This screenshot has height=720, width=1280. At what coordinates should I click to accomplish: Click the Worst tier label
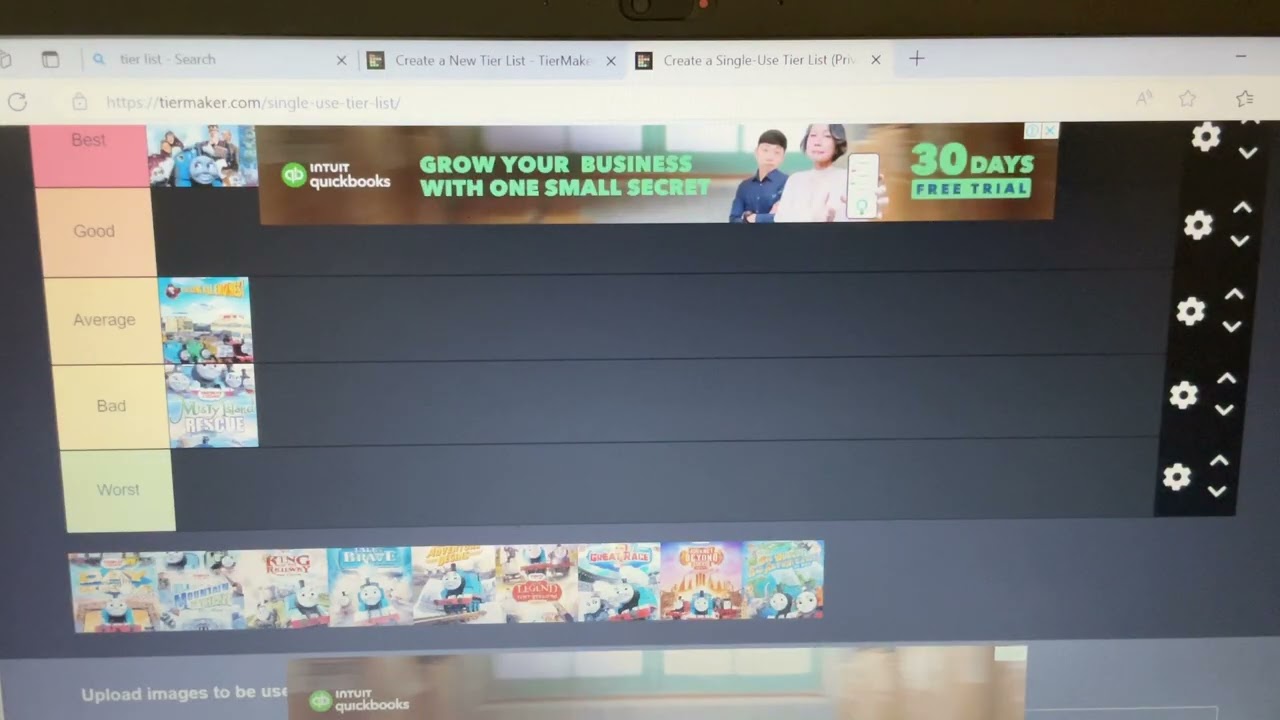point(119,490)
